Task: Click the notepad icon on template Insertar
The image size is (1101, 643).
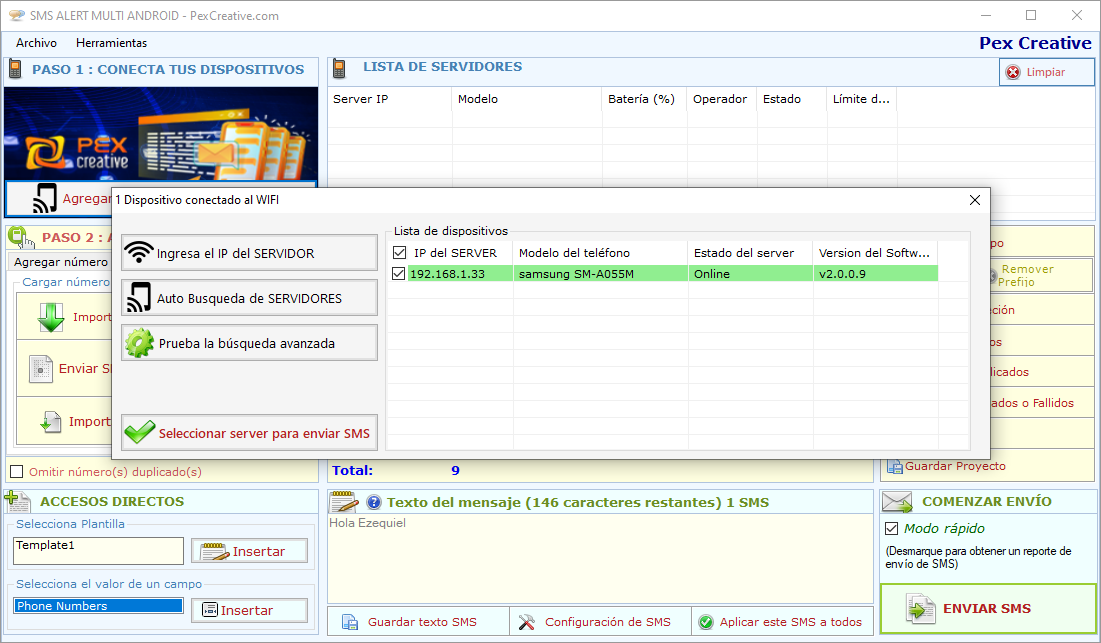Action: pos(215,551)
